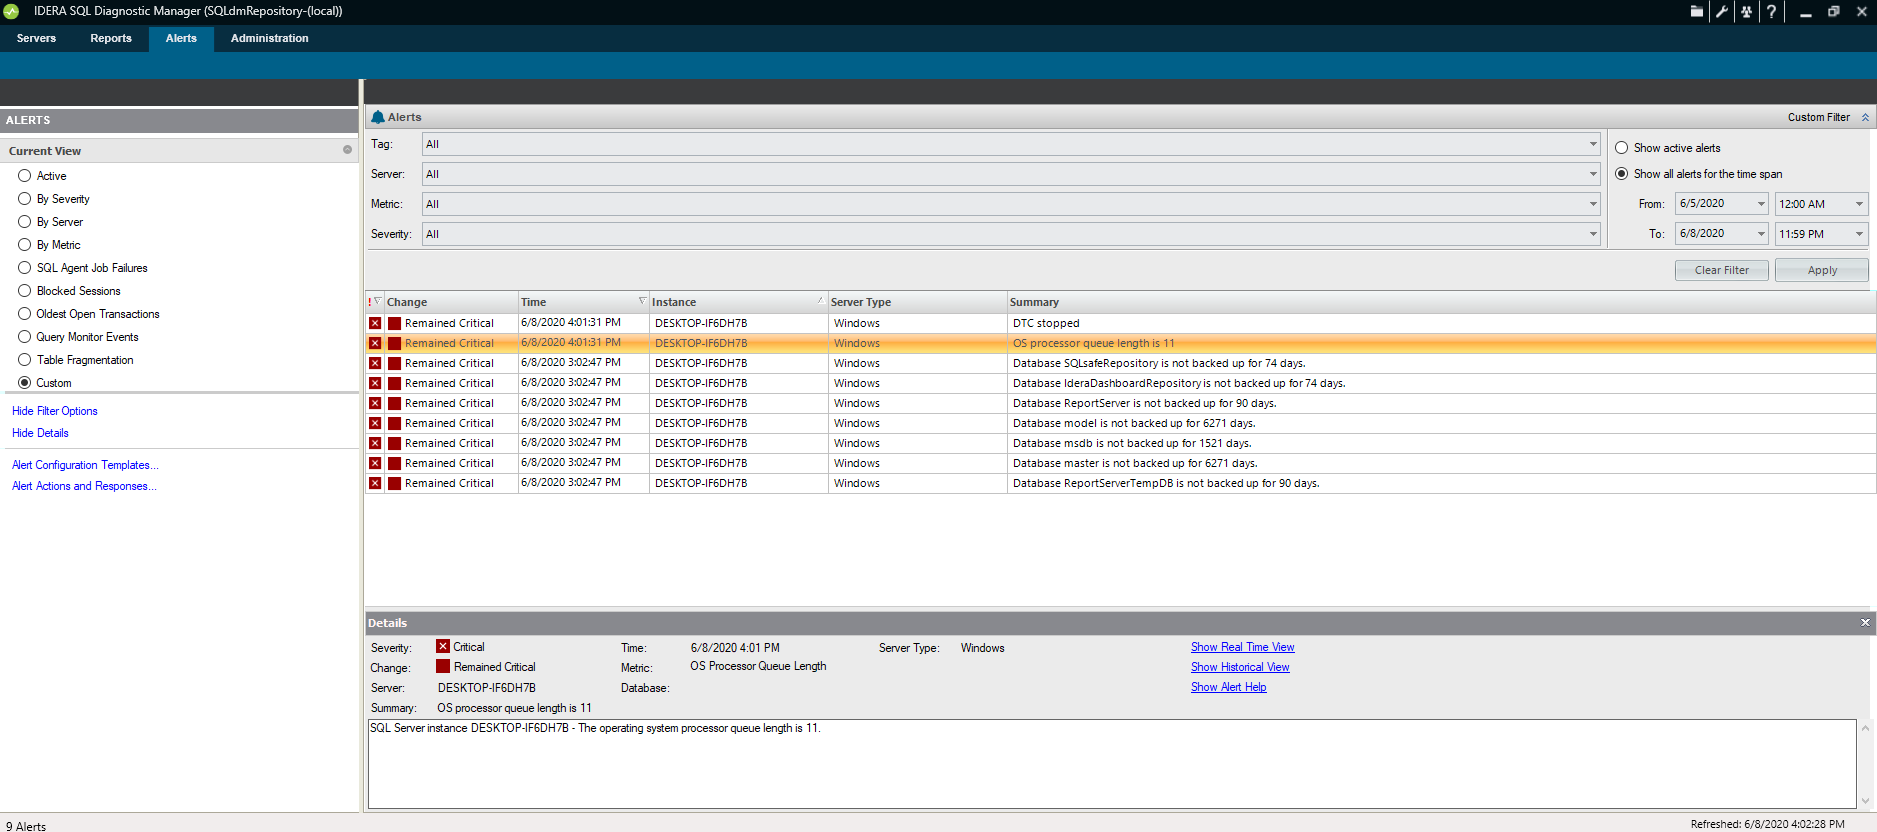Click red change square on msdb row
Image resolution: width=1877 pixels, height=832 pixels.
[x=394, y=443]
